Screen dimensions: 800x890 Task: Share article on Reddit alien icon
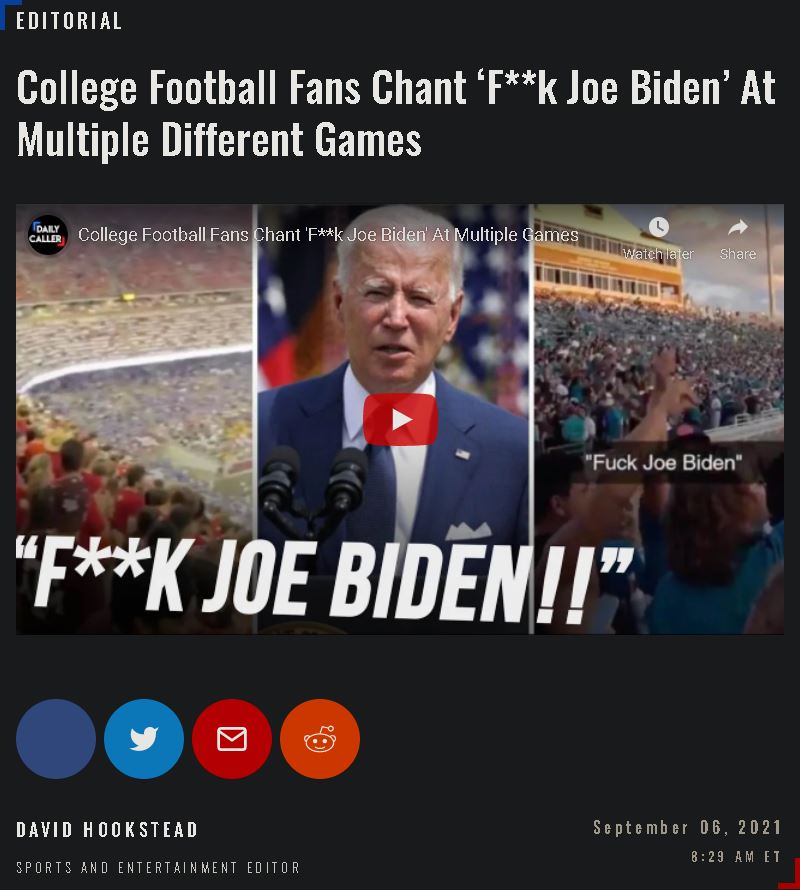[x=320, y=738]
